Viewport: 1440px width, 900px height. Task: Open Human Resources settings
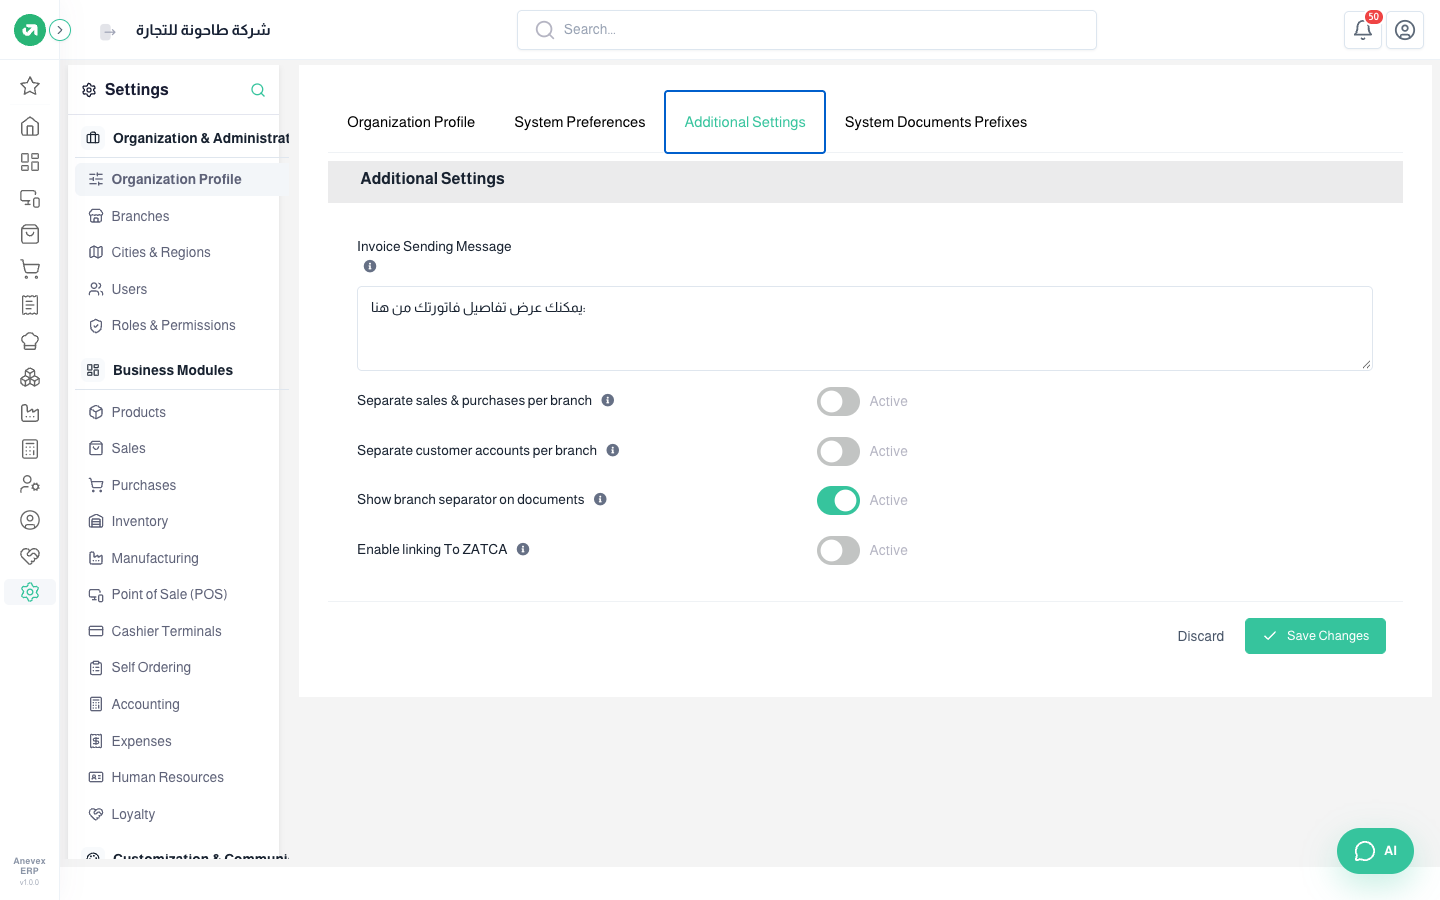point(179,777)
